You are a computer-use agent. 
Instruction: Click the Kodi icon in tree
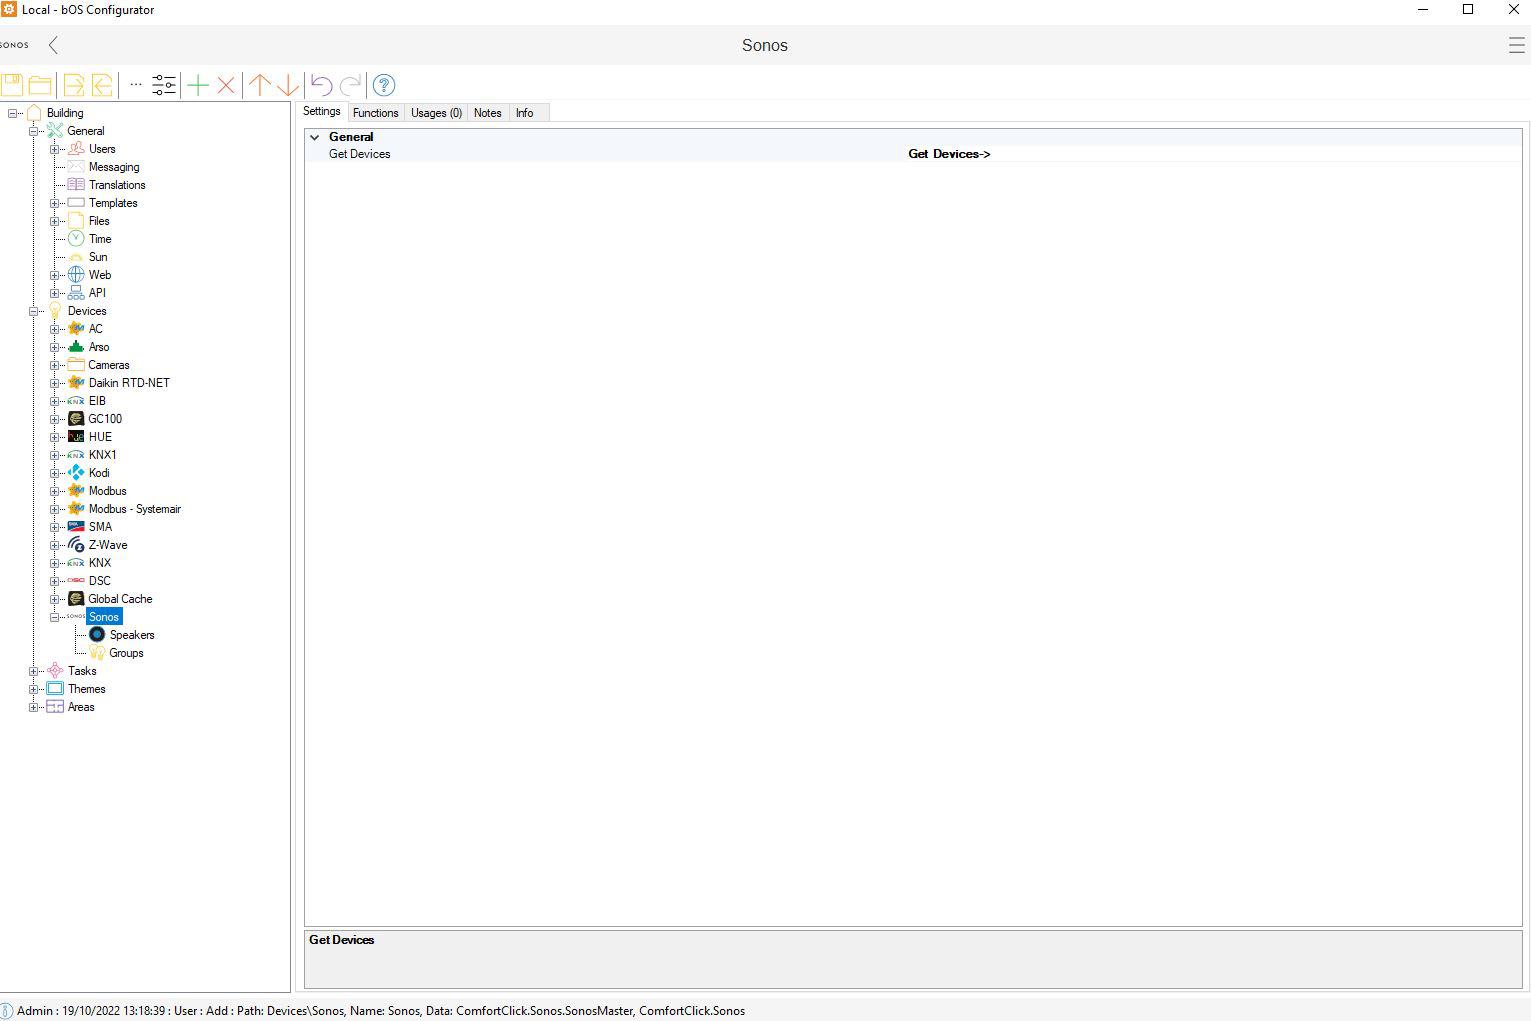76,473
